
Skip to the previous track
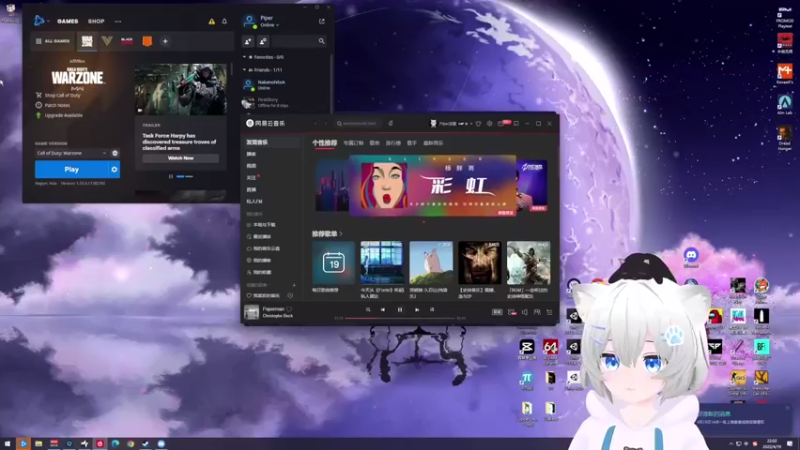383,310
